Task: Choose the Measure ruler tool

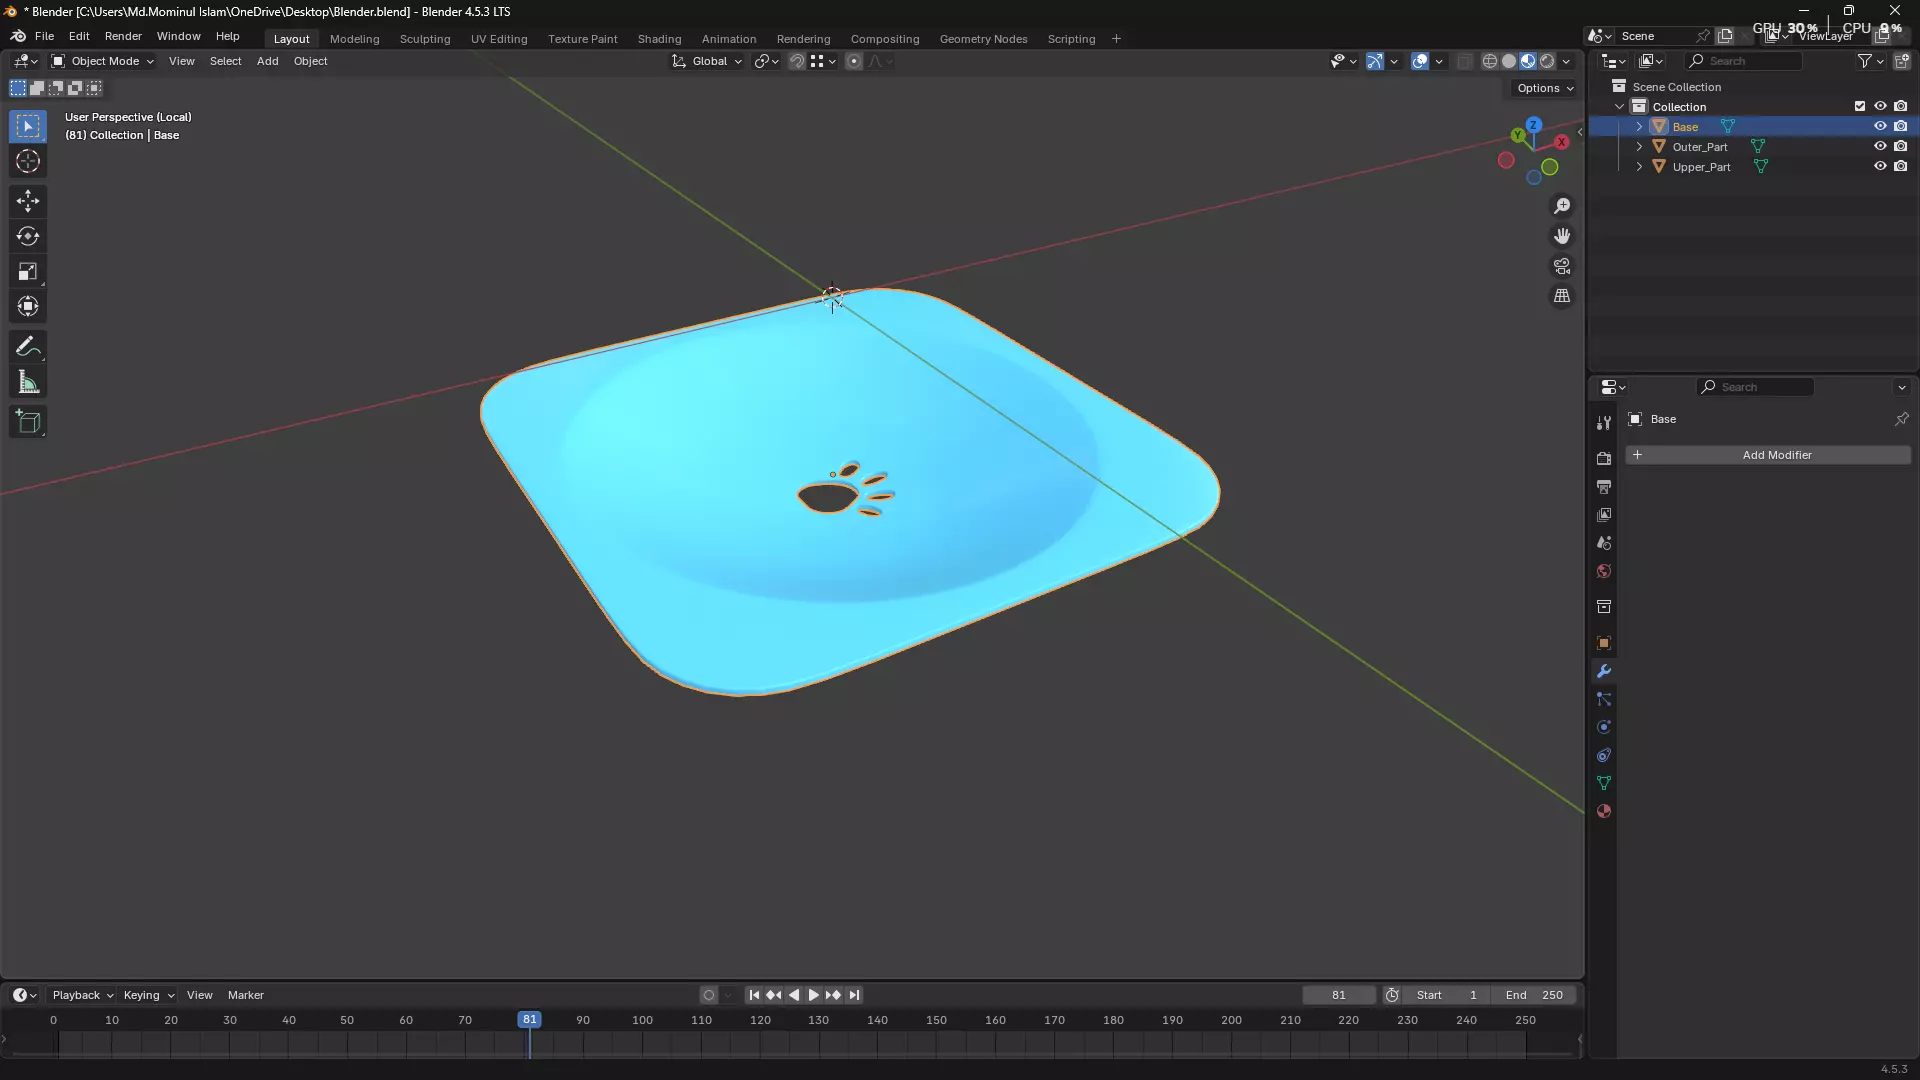Action: pyautogui.click(x=28, y=383)
